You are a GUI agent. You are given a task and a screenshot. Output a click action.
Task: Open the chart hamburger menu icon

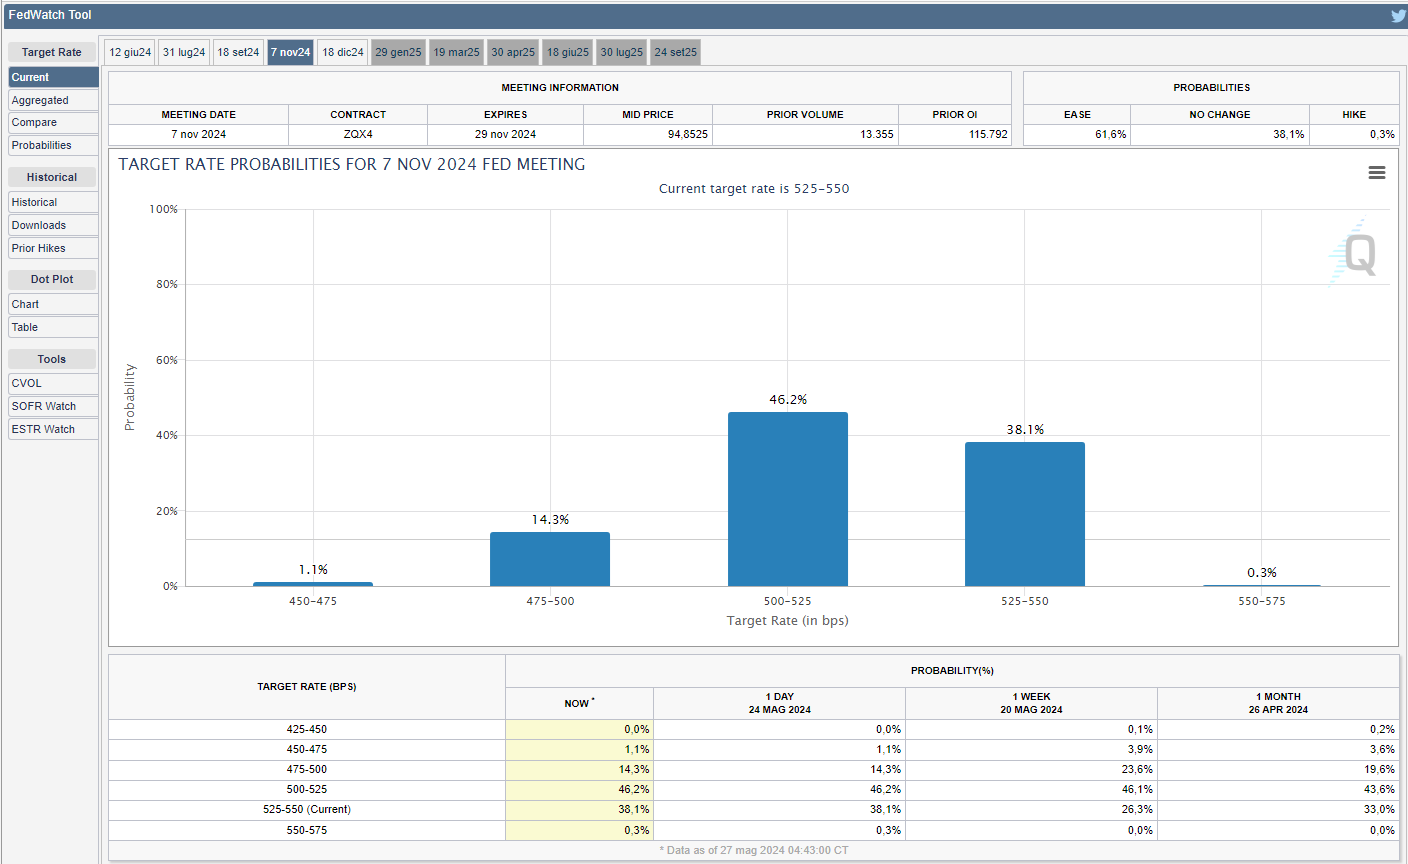[x=1377, y=173]
